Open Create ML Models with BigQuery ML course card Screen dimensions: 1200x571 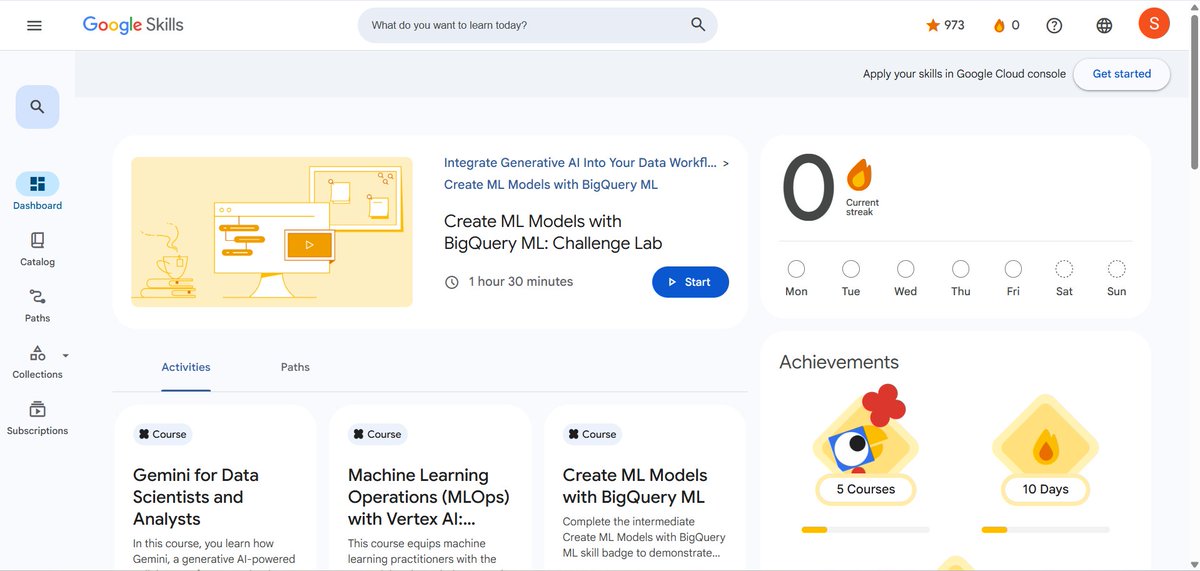(635, 486)
